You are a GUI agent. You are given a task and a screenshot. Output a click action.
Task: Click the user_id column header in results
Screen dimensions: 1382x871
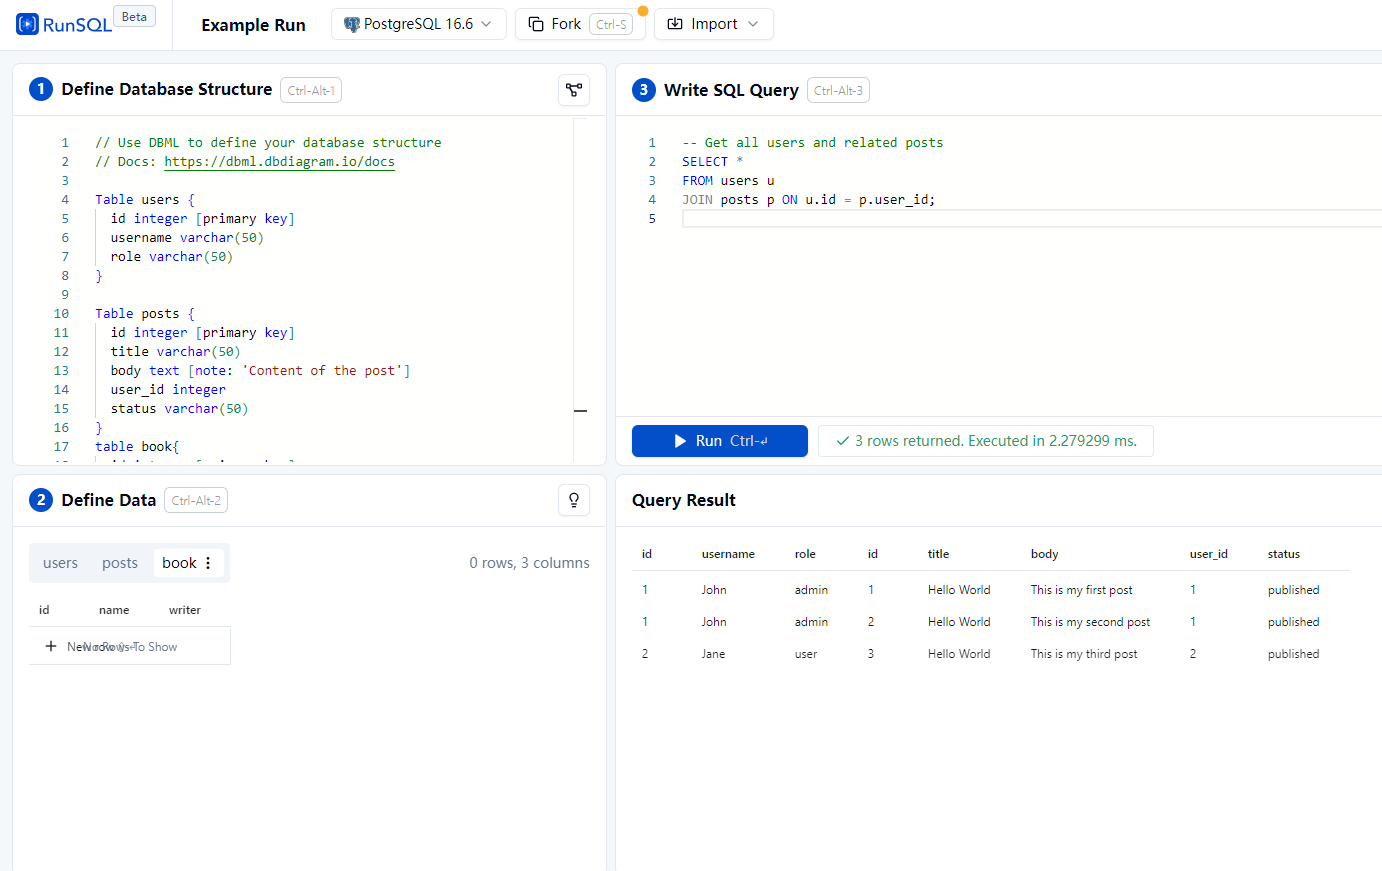point(1208,554)
